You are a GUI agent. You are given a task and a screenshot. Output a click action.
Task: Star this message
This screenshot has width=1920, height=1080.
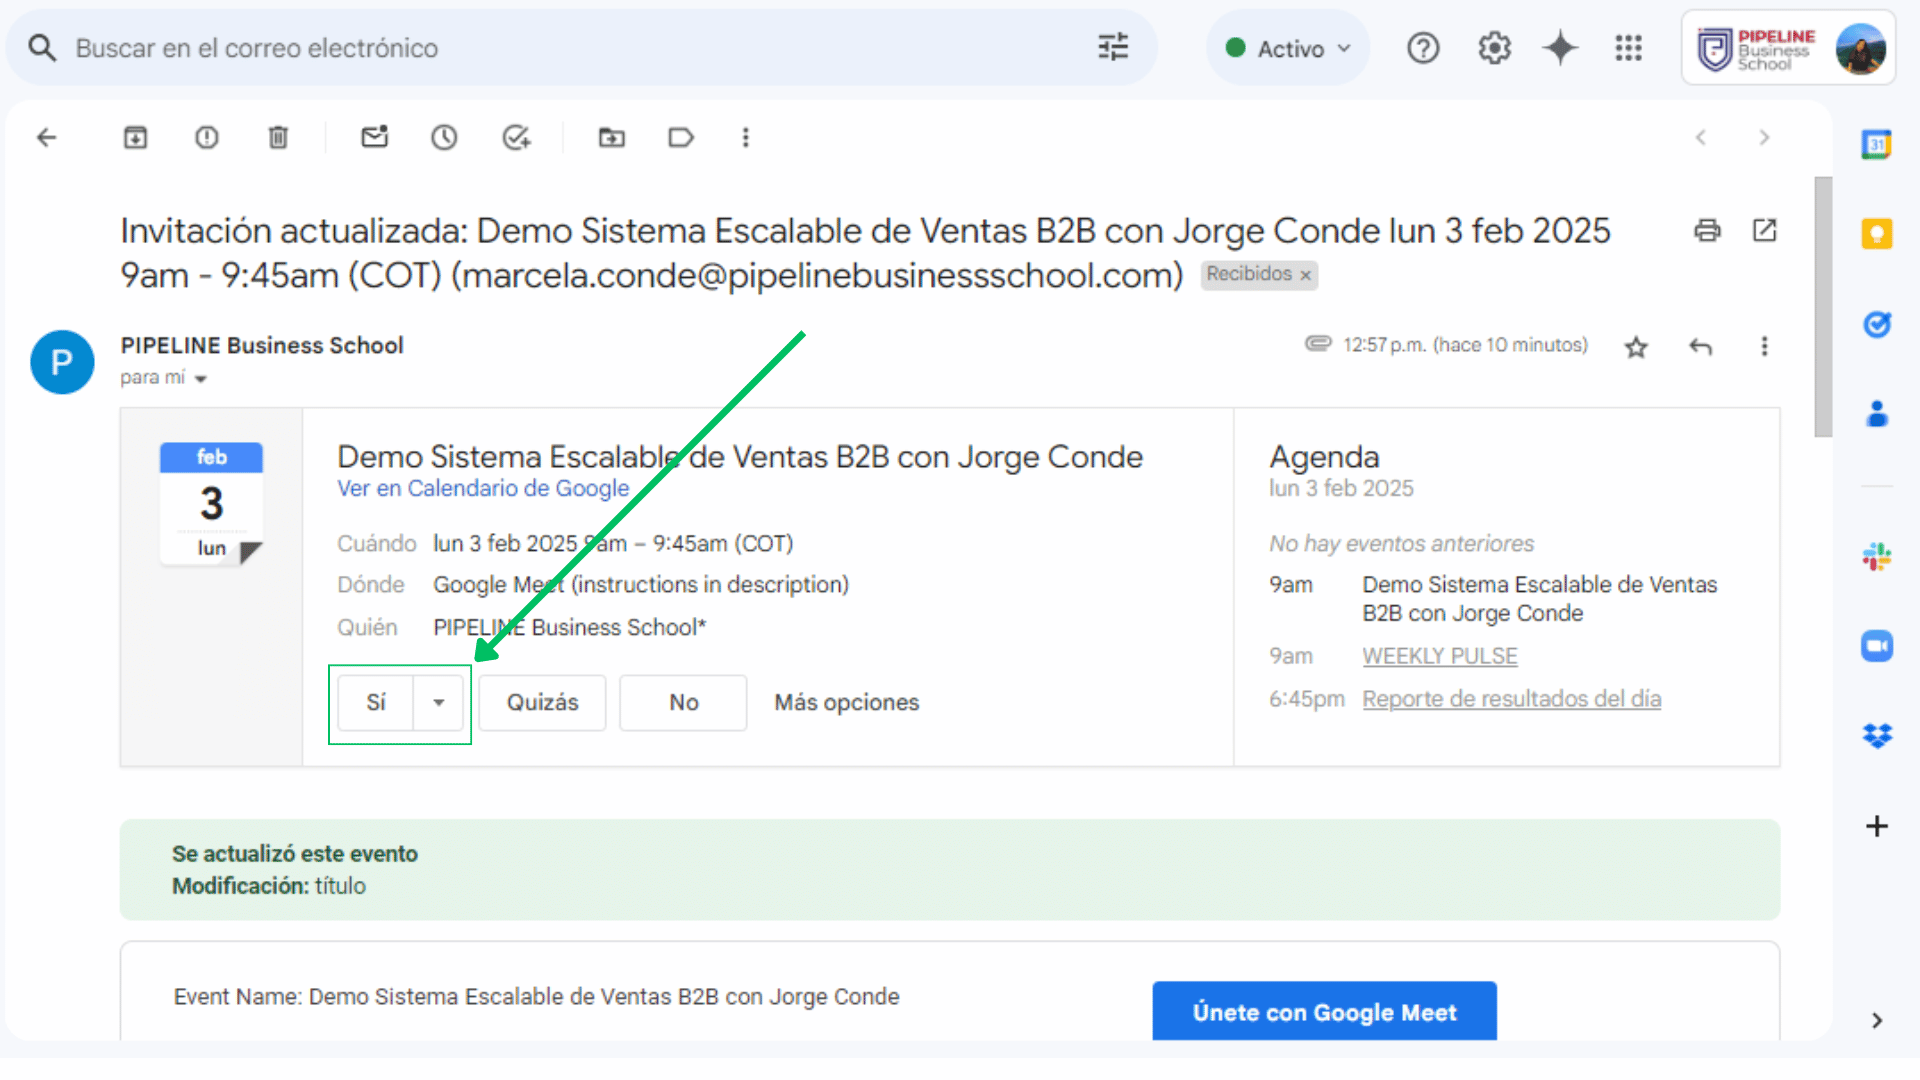tap(1636, 347)
